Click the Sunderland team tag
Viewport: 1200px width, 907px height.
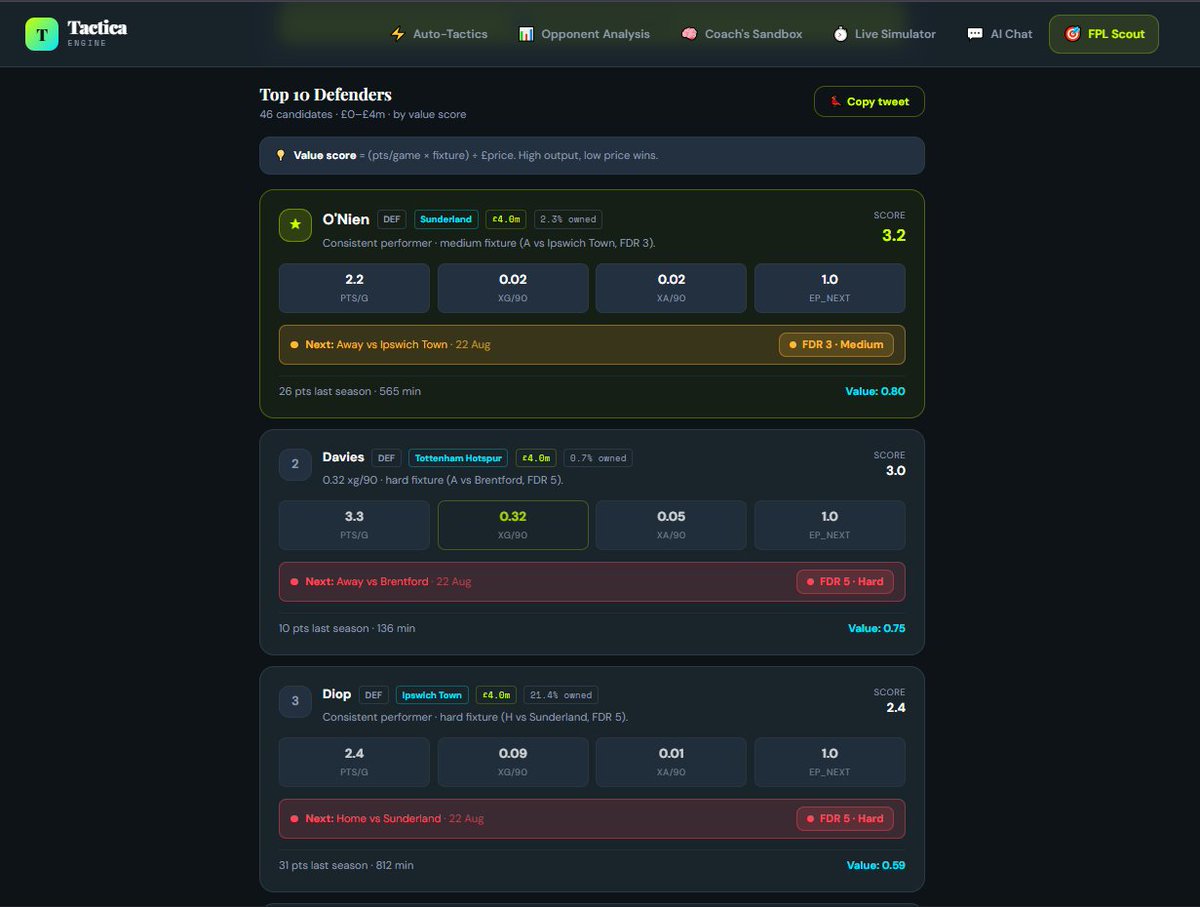pos(445,219)
